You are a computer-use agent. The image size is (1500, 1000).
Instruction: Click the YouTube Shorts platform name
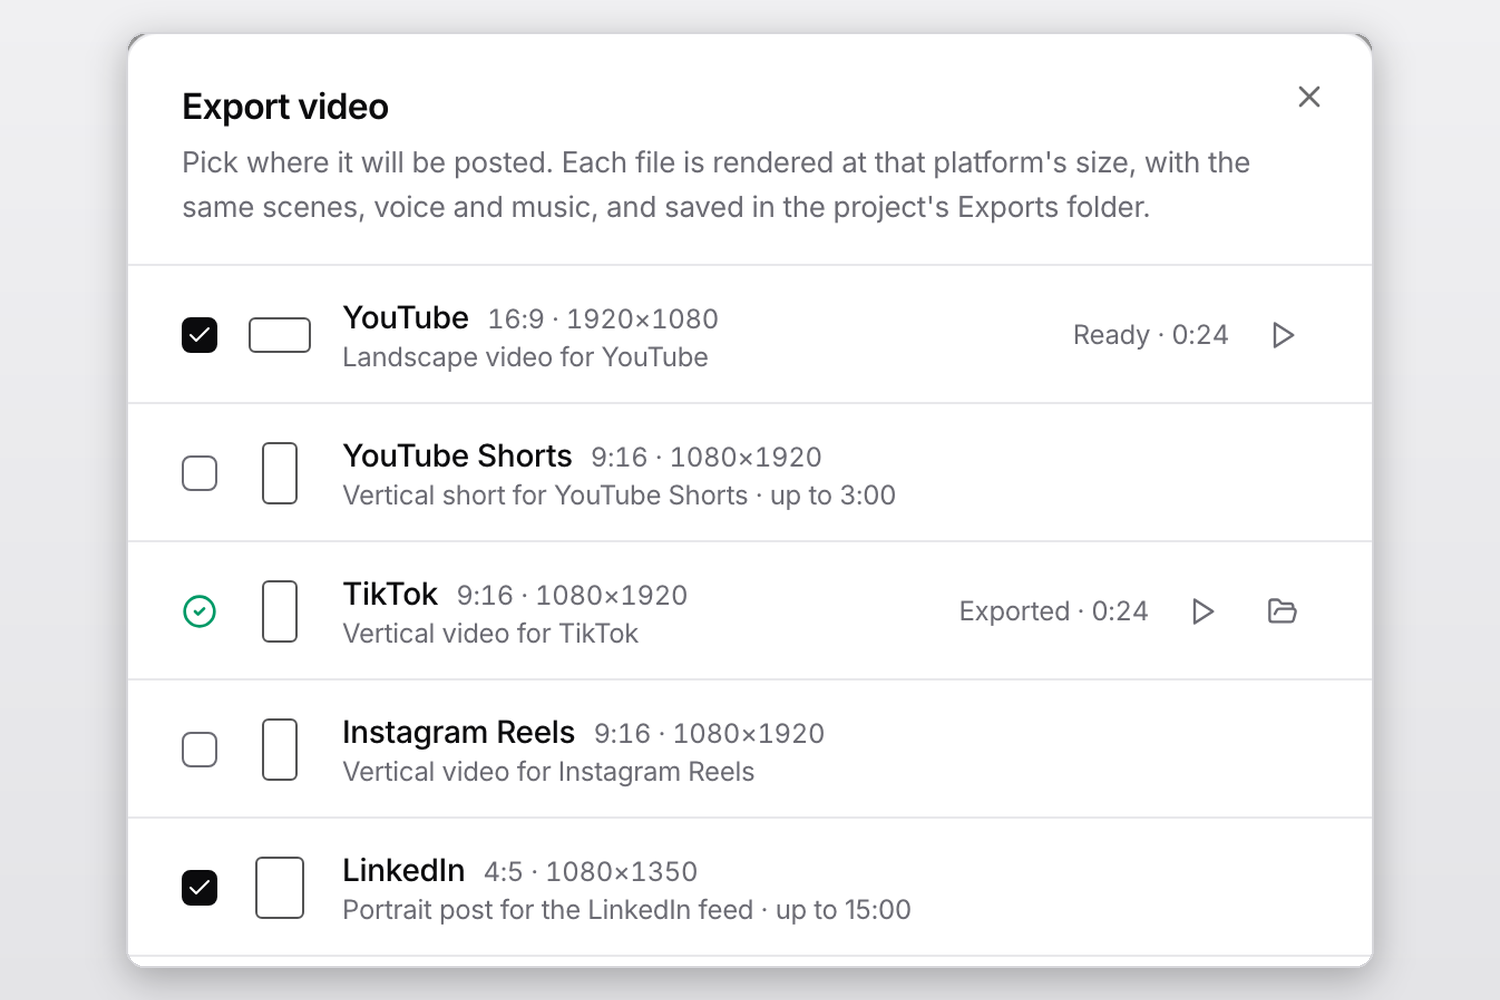pos(457,456)
